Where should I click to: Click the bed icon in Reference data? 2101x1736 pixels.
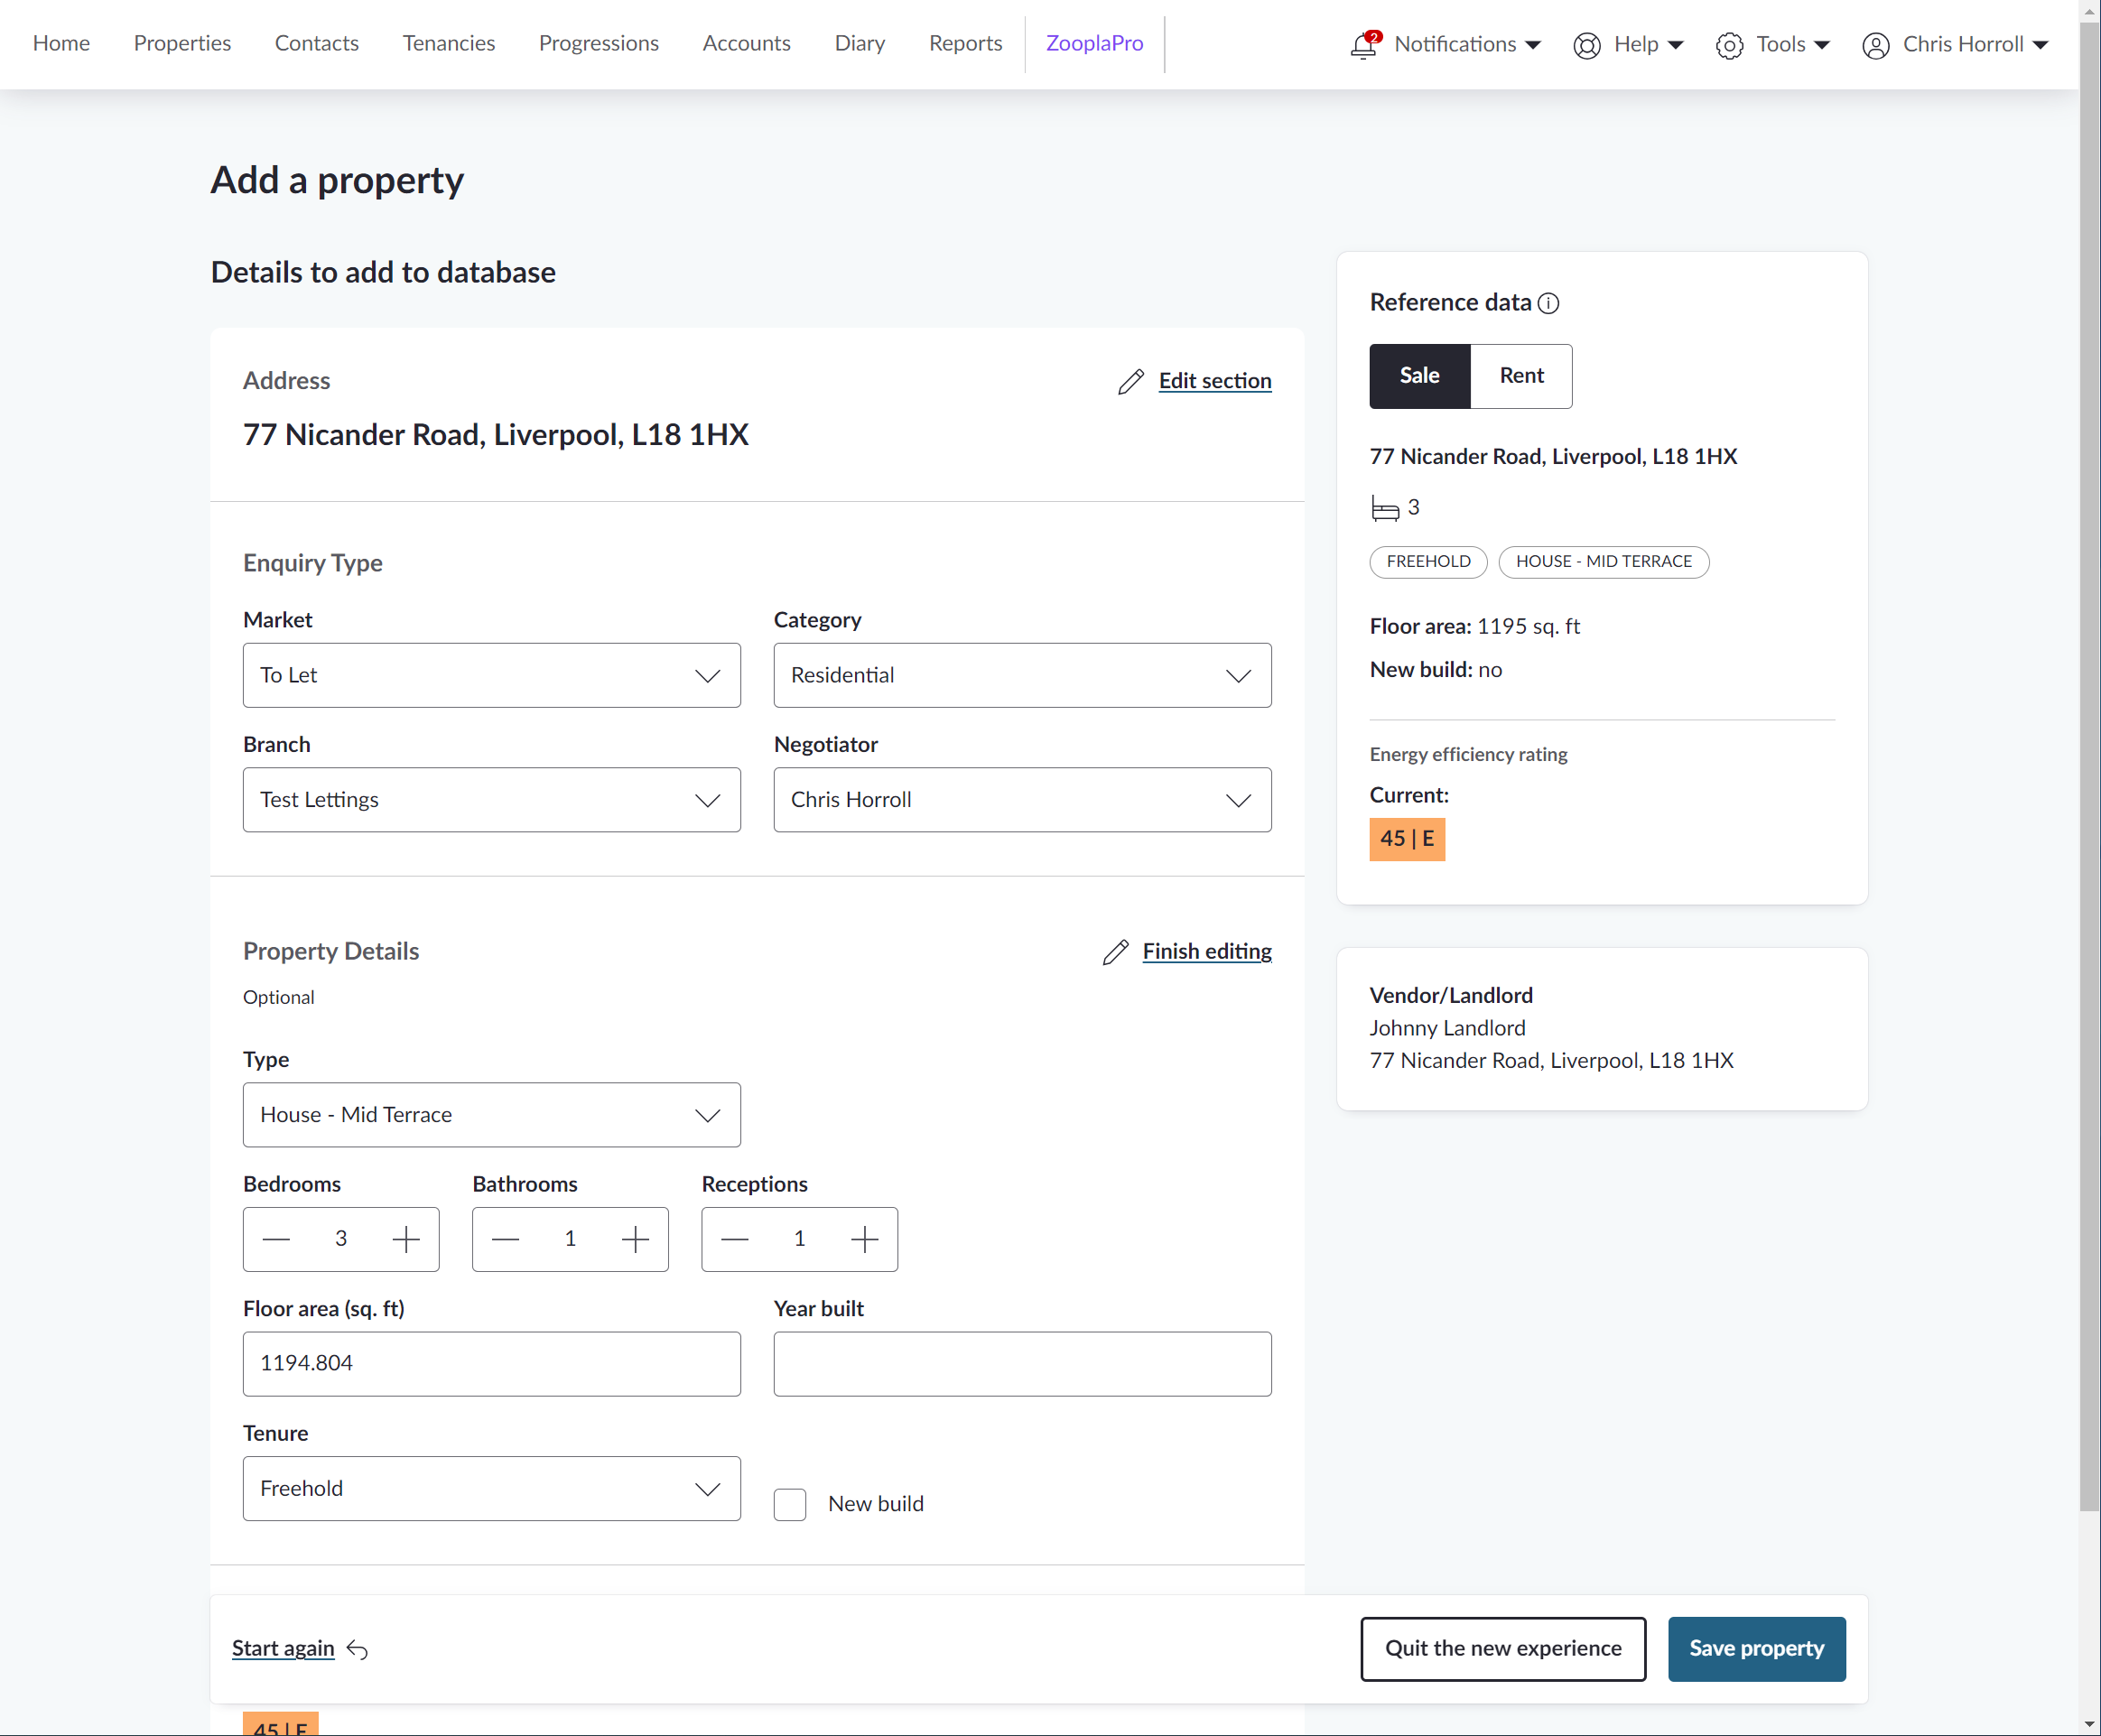click(1385, 508)
